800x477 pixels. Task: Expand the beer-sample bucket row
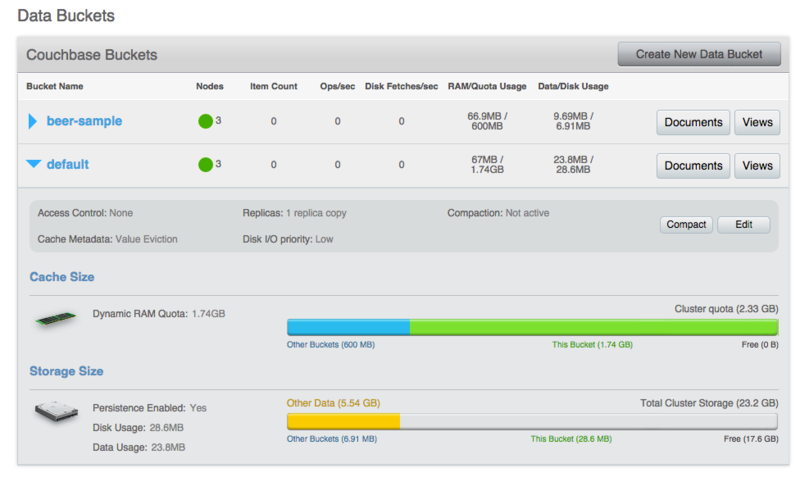coord(33,121)
